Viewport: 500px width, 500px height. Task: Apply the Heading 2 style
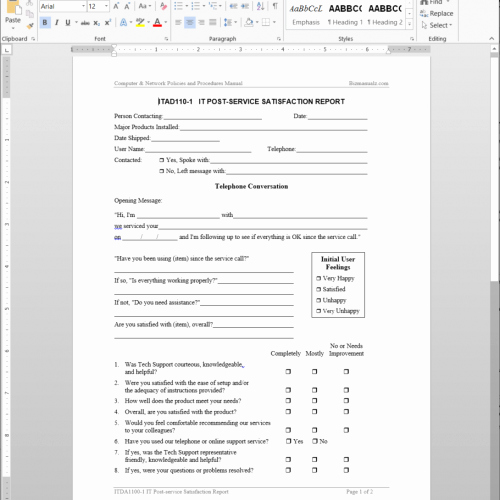tap(385, 15)
